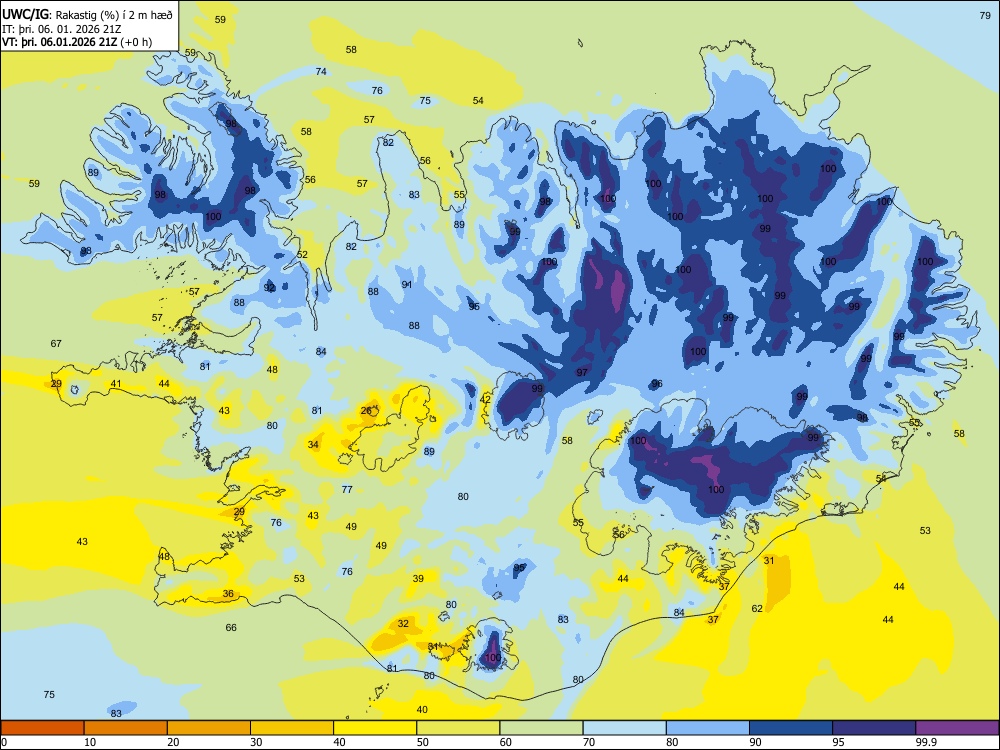Select the '26' humidity value on the map
Image resolution: width=1000 pixels, height=750 pixels.
coord(366,411)
